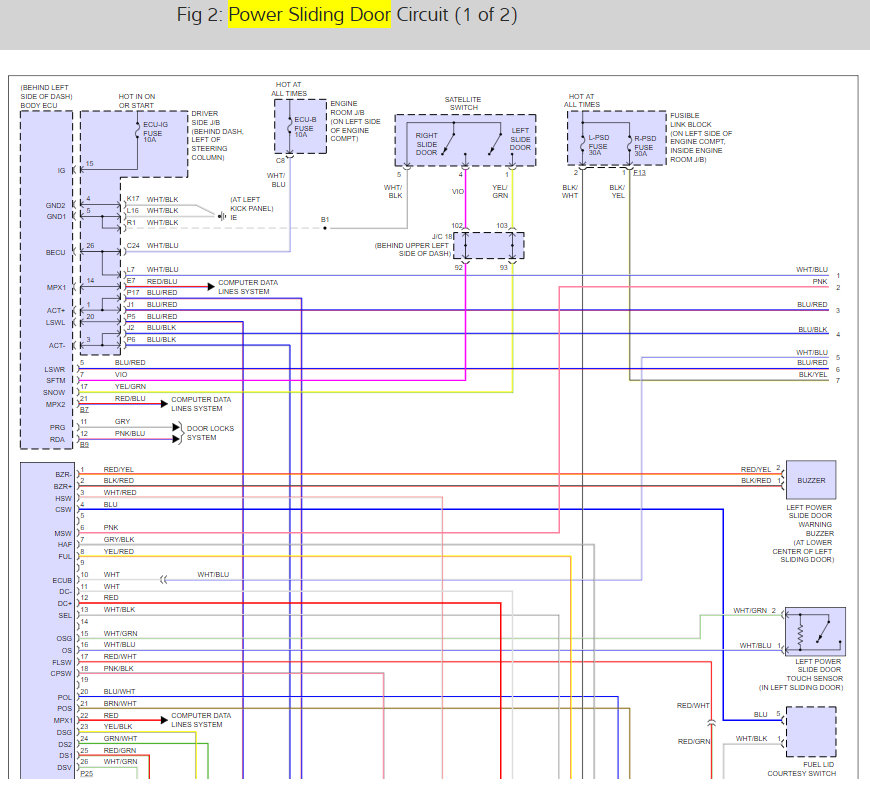Click the touch sensor resistor switch symbol

(815, 631)
